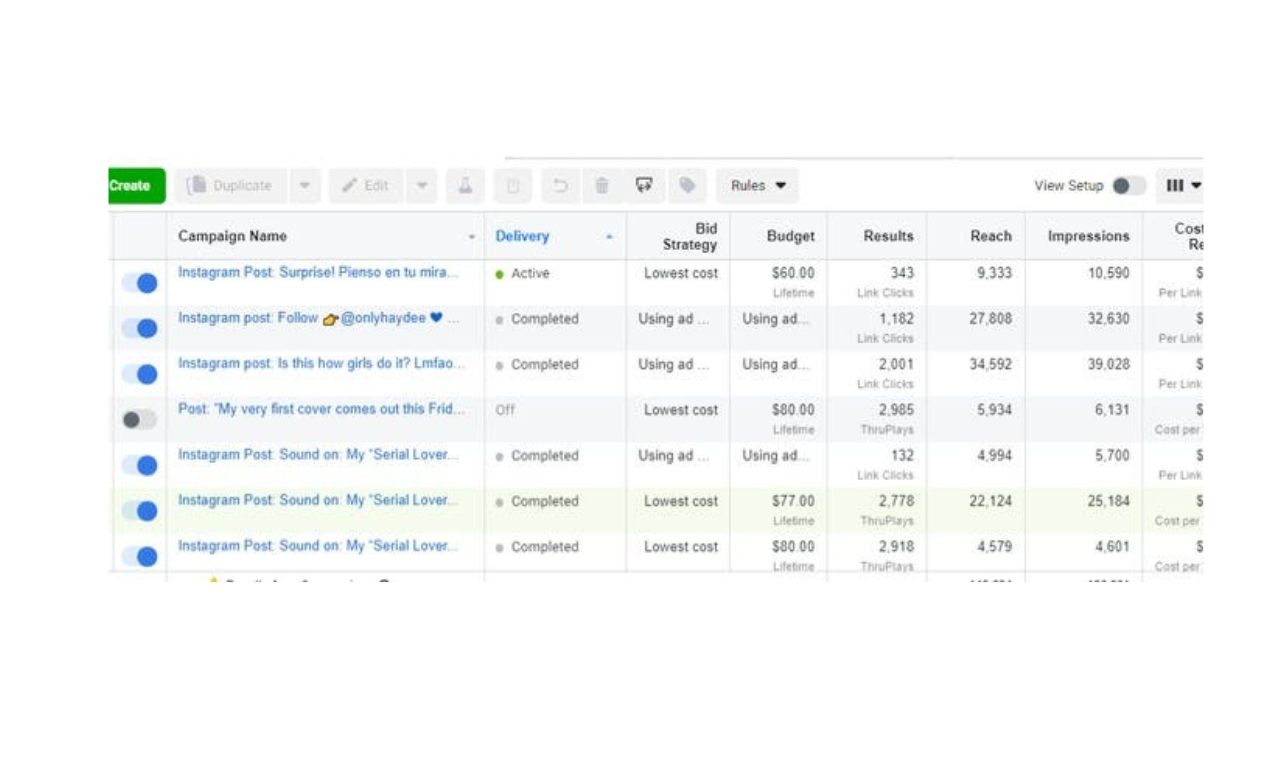Open the 'Is this how girls do it?' campaign link

[320, 364]
